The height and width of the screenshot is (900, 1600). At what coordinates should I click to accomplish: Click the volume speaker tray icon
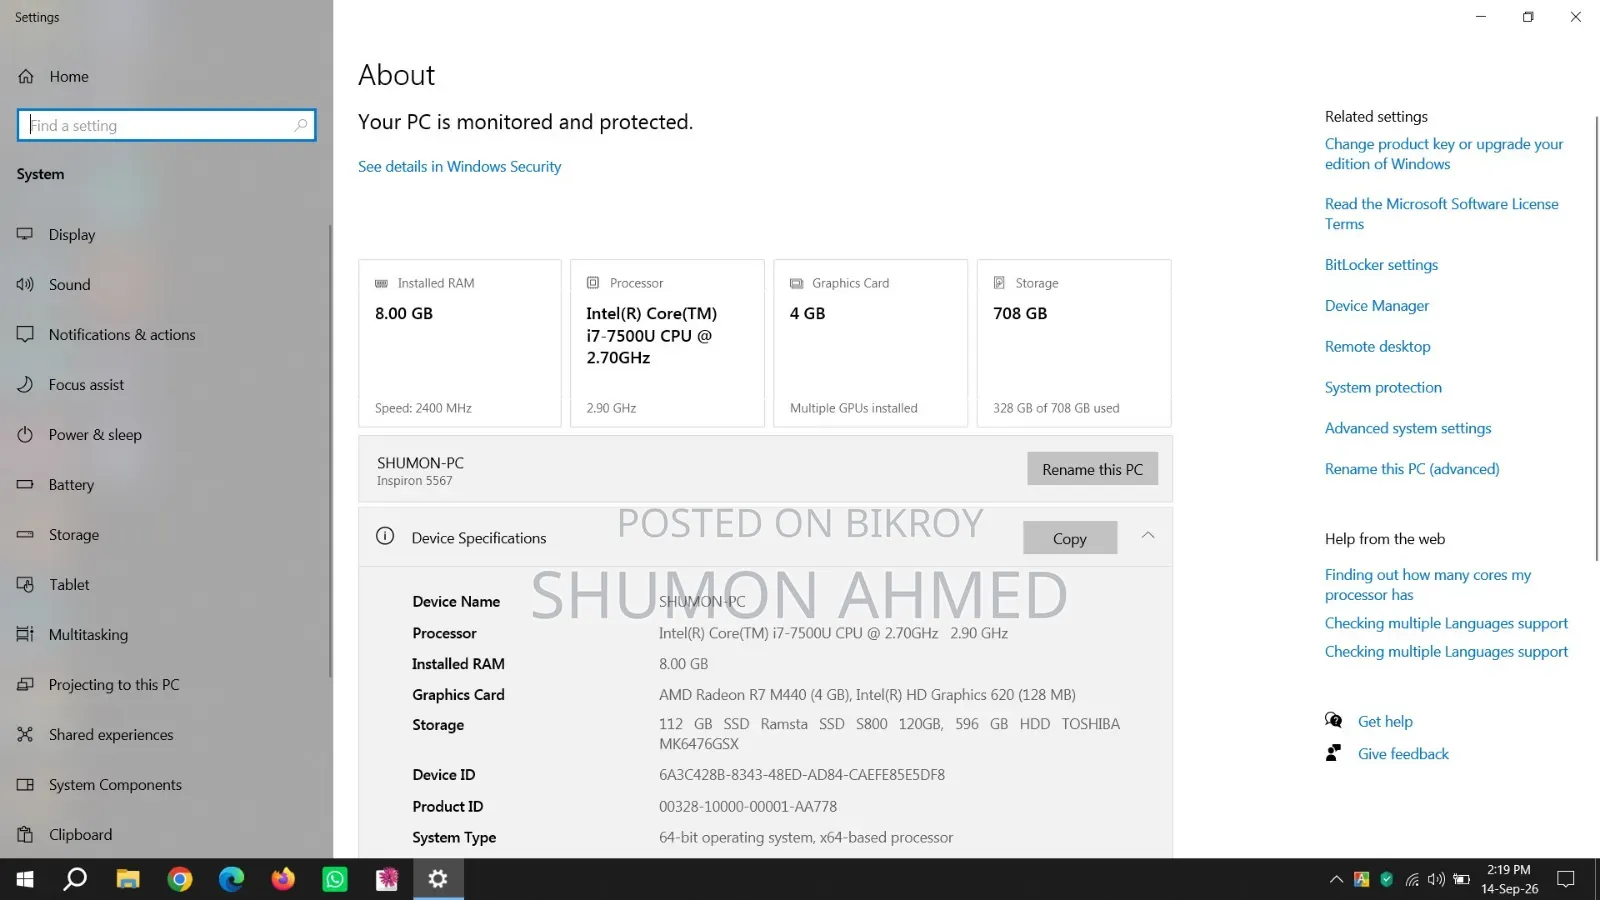[1436, 880]
